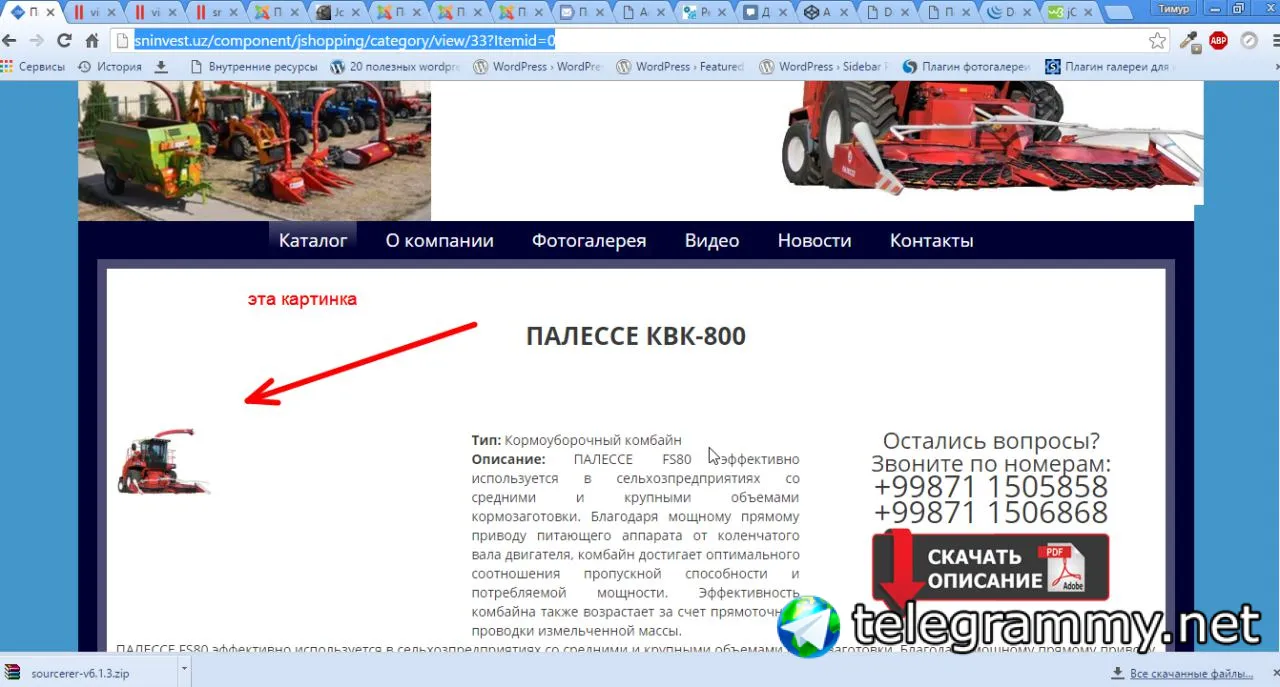Switch to the 'sr' browser tab
1280x687 pixels.
click(218, 13)
